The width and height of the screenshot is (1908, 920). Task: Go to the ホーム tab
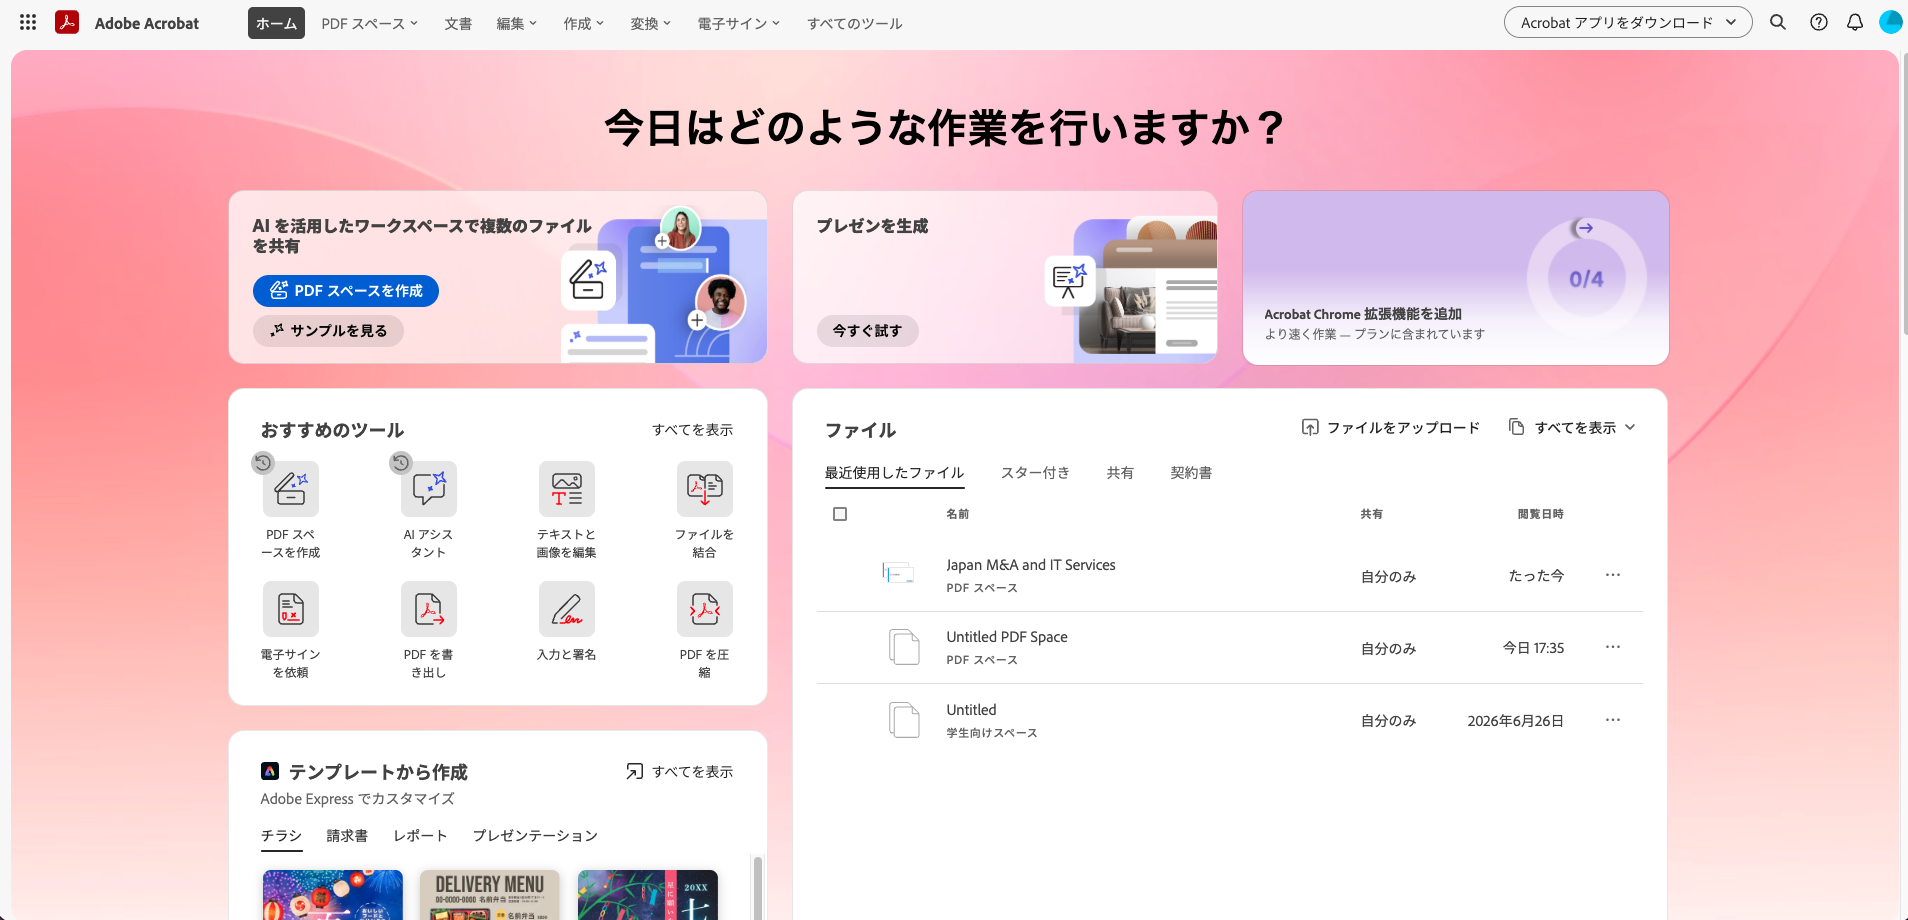(276, 23)
